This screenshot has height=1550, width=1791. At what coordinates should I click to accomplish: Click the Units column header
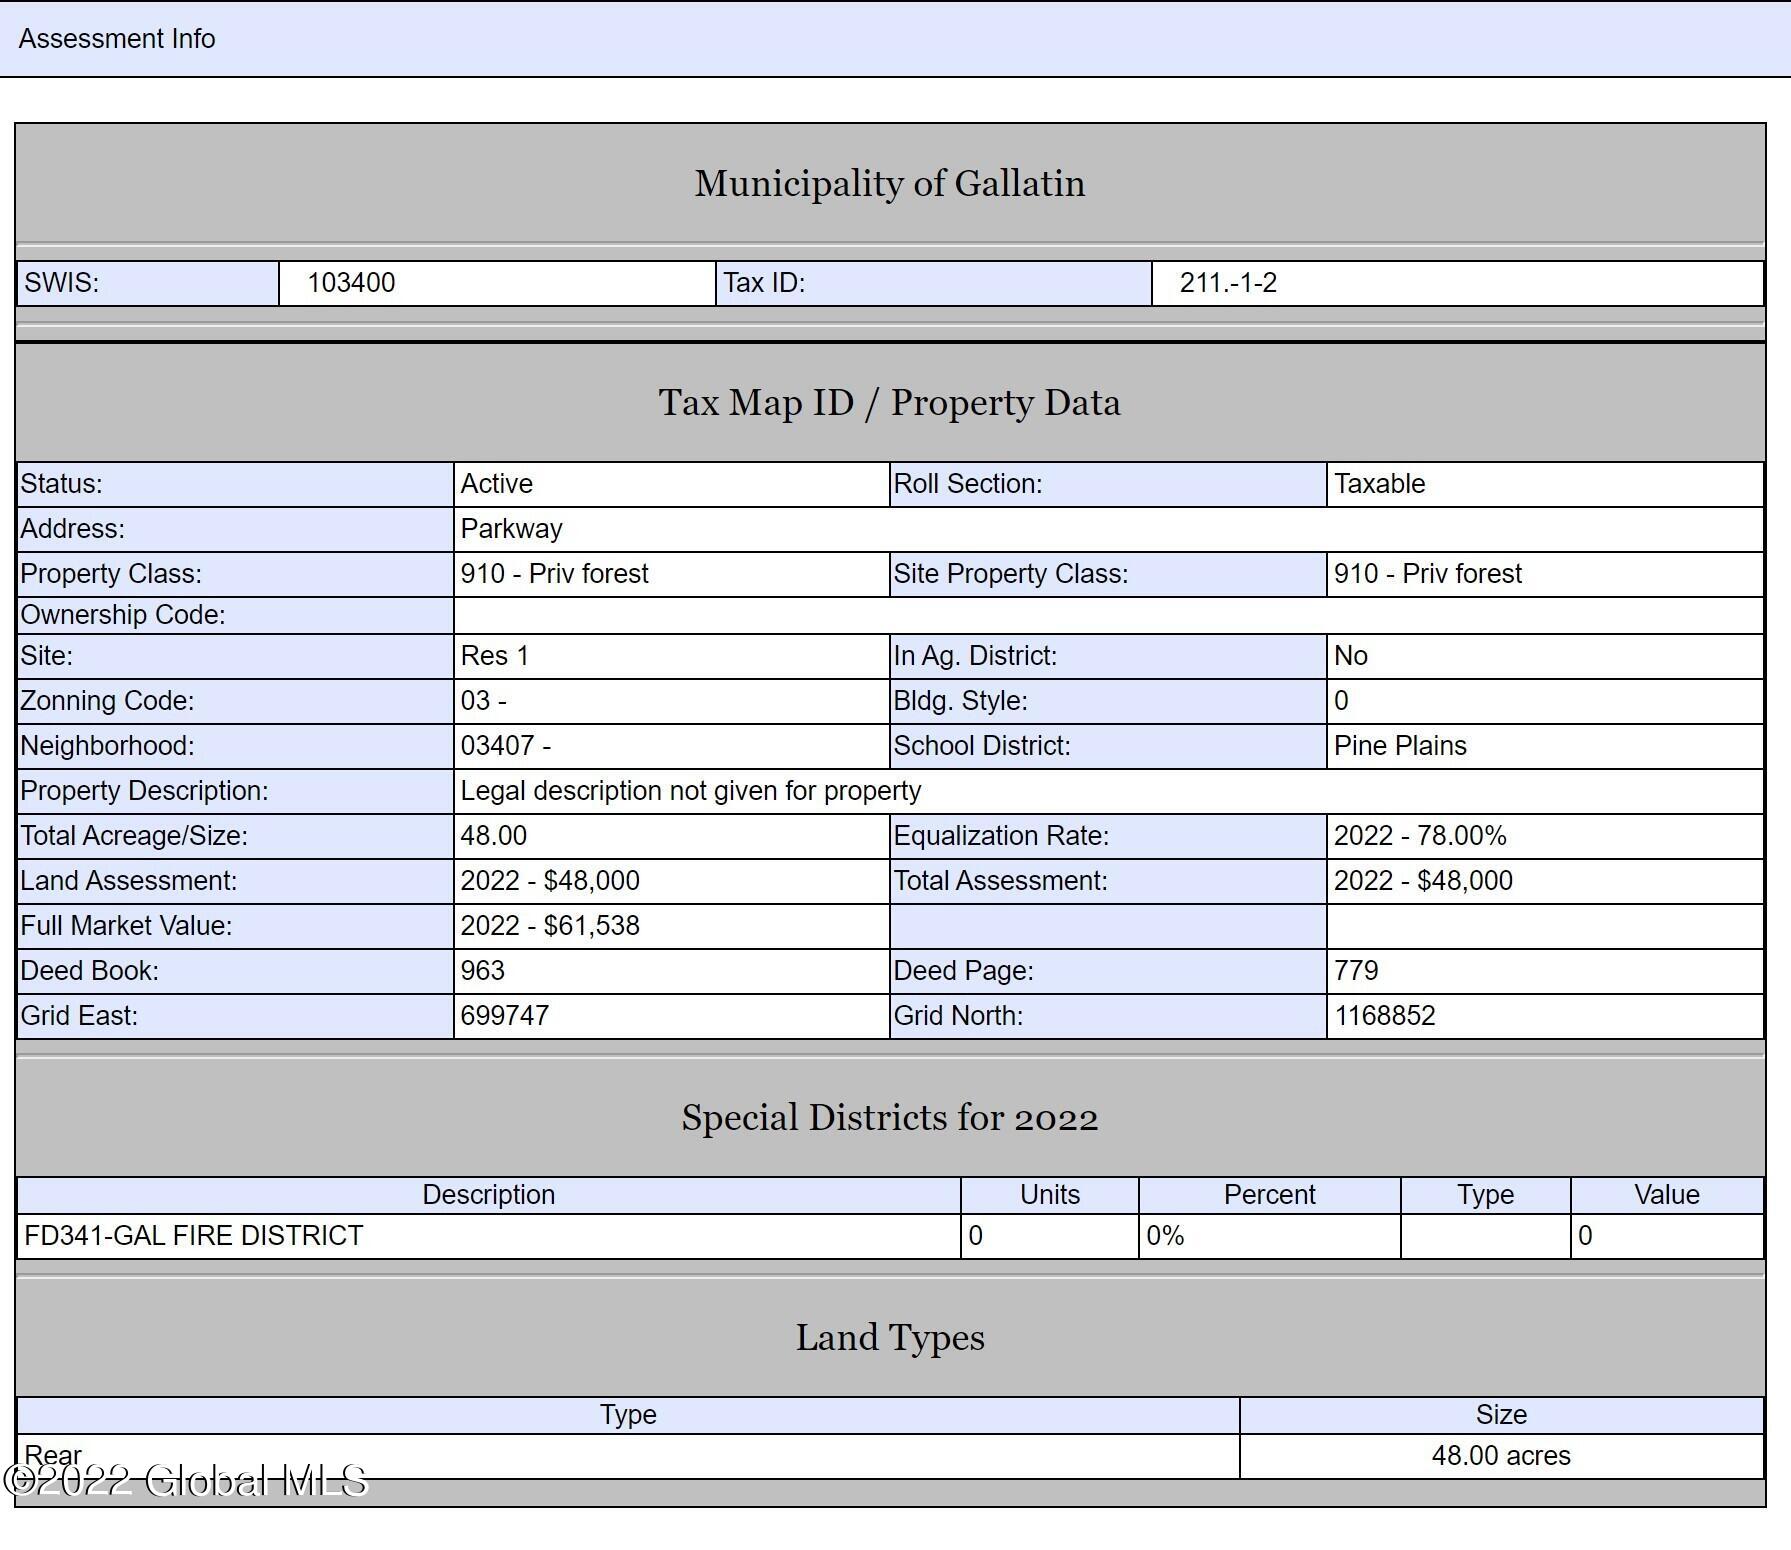point(1050,1195)
